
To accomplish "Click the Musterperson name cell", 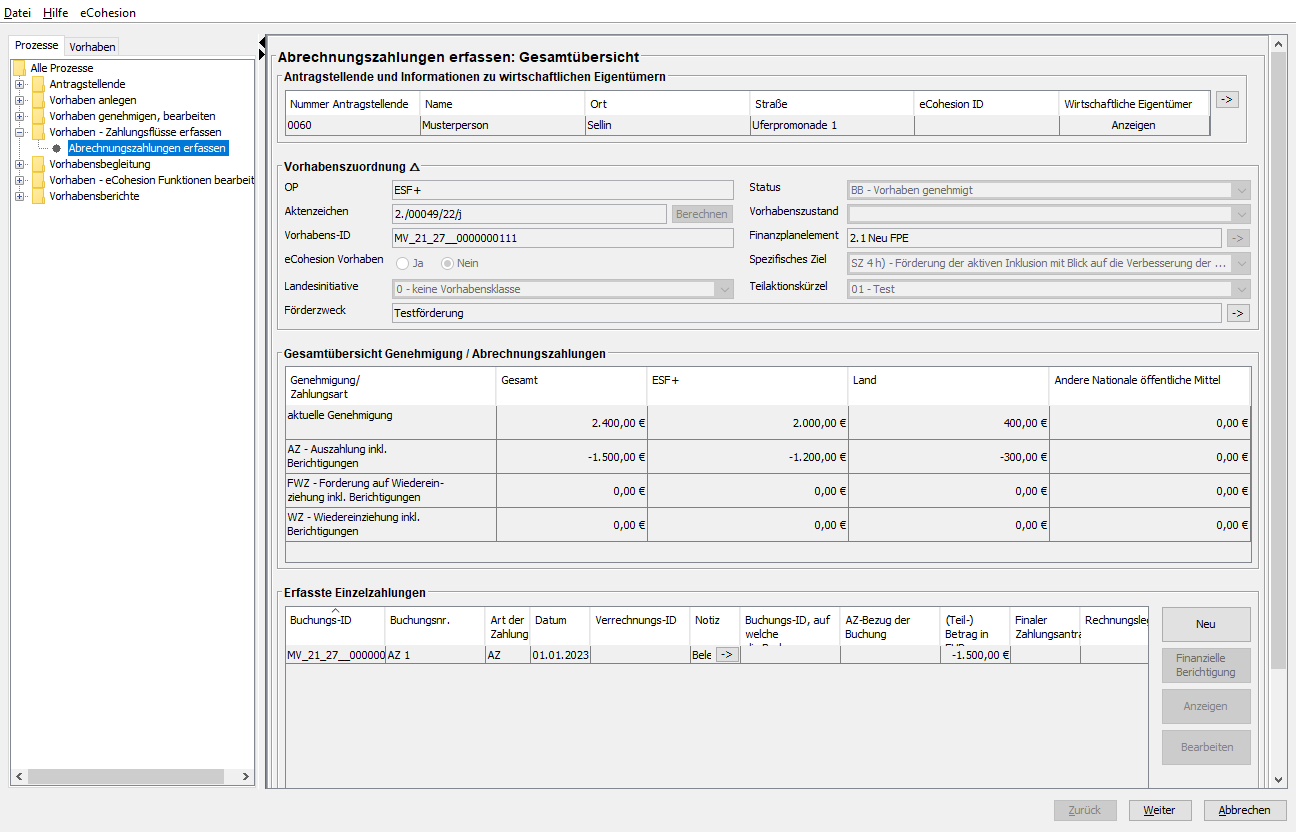I will point(502,125).
